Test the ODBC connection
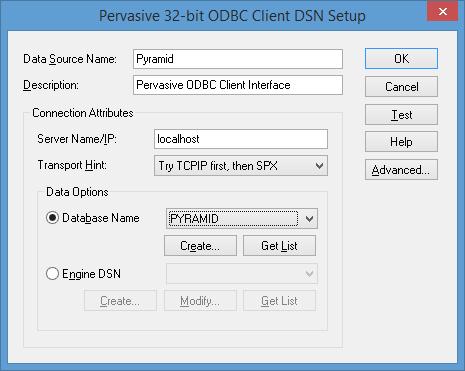 (x=401, y=115)
